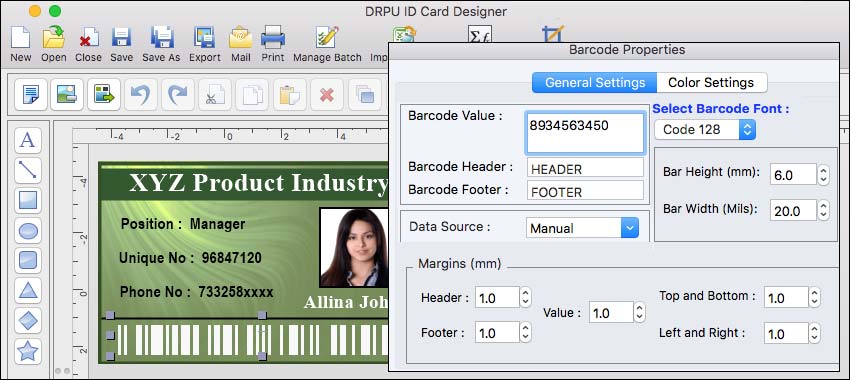Paste using the clipboard icon
Screen dimensions: 850x380
289,95
